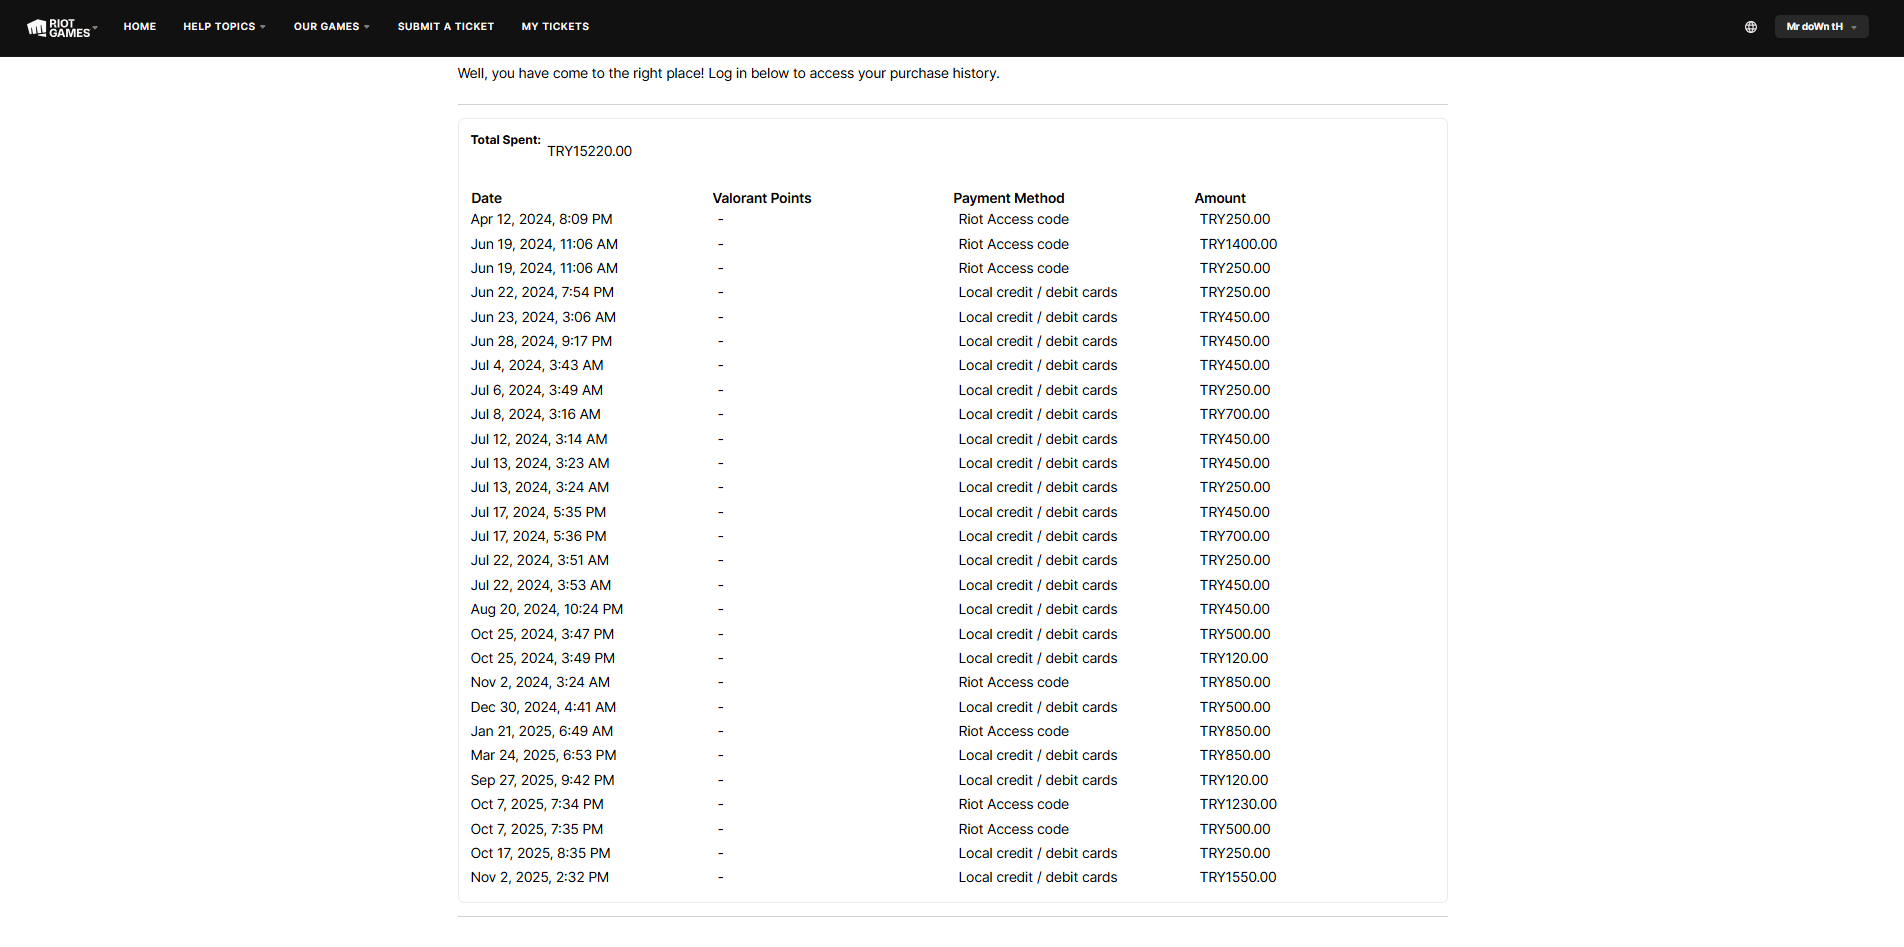Select date Oct 17, 2025, 8:35 PM
This screenshot has width=1904, height=947.
pos(540,853)
